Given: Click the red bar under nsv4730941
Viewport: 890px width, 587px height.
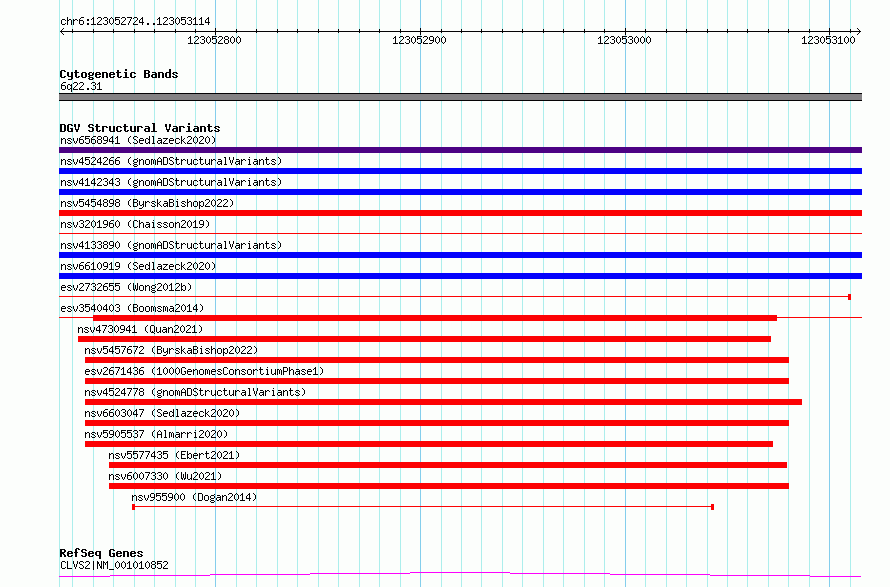Looking at the screenshot, I should (x=425, y=339).
